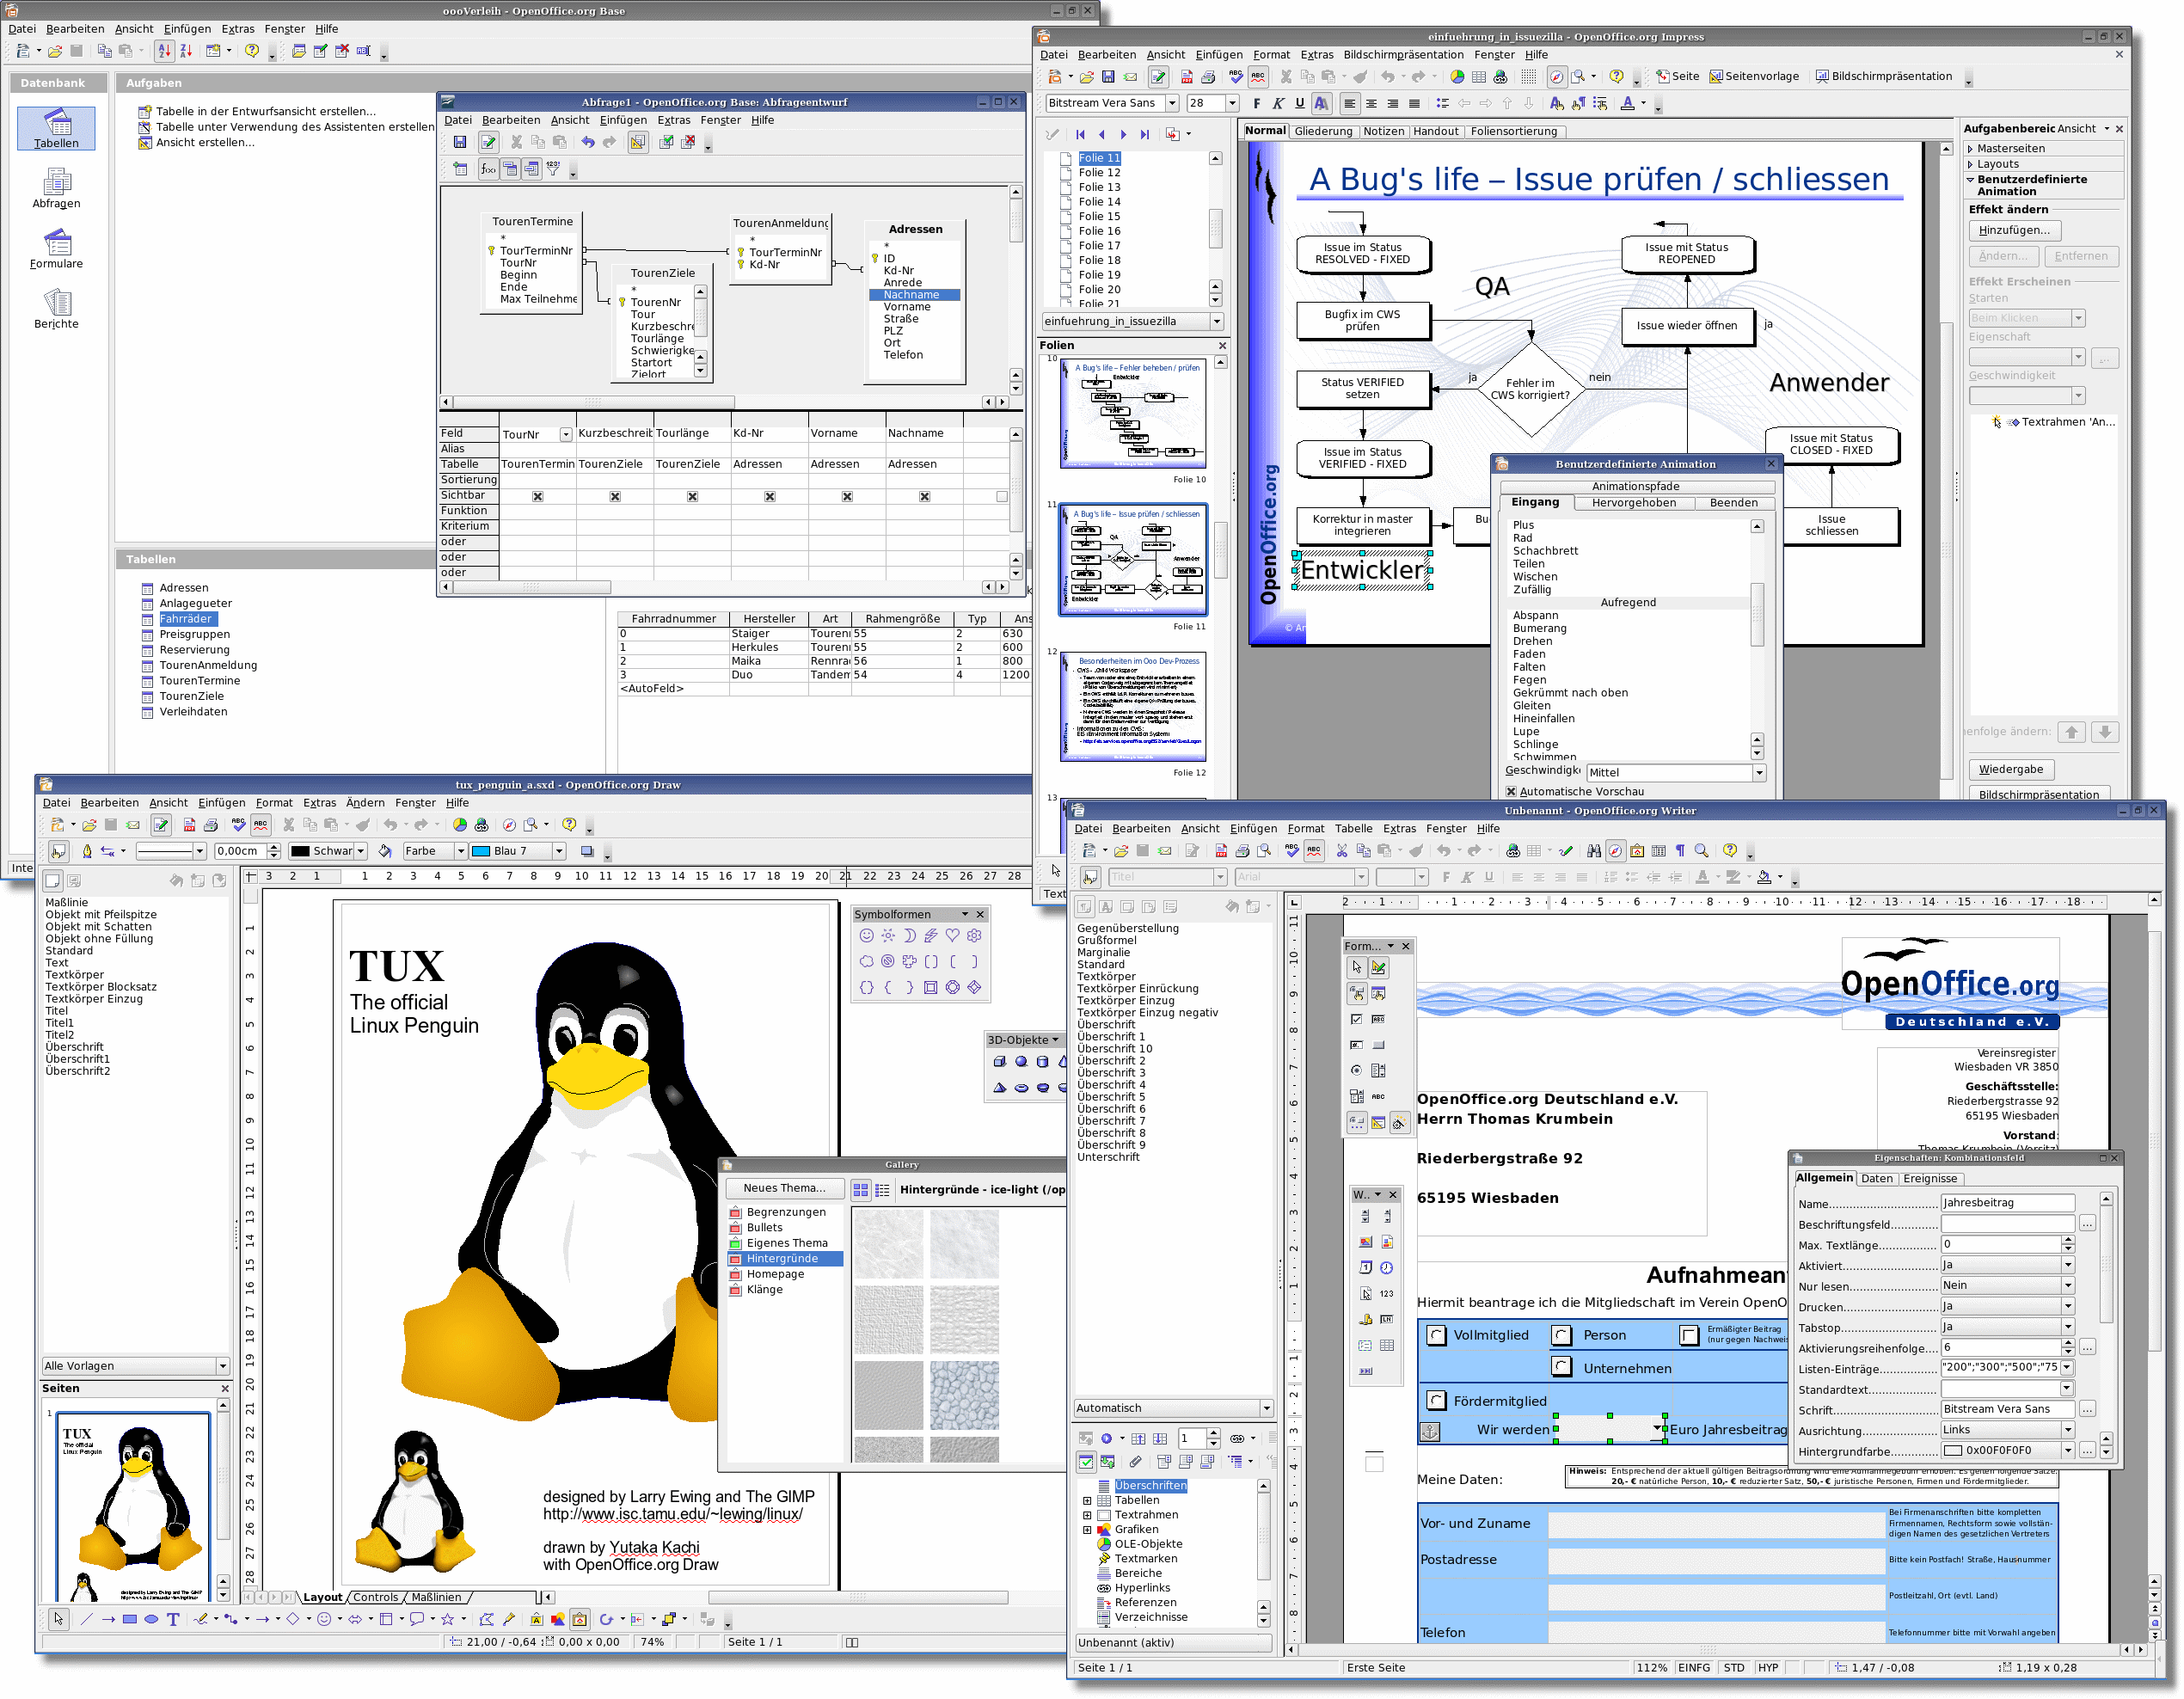This screenshot has height=1699, width=2184.
Task: Click the scissors cut icon in Writer
Action: [x=1342, y=851]
